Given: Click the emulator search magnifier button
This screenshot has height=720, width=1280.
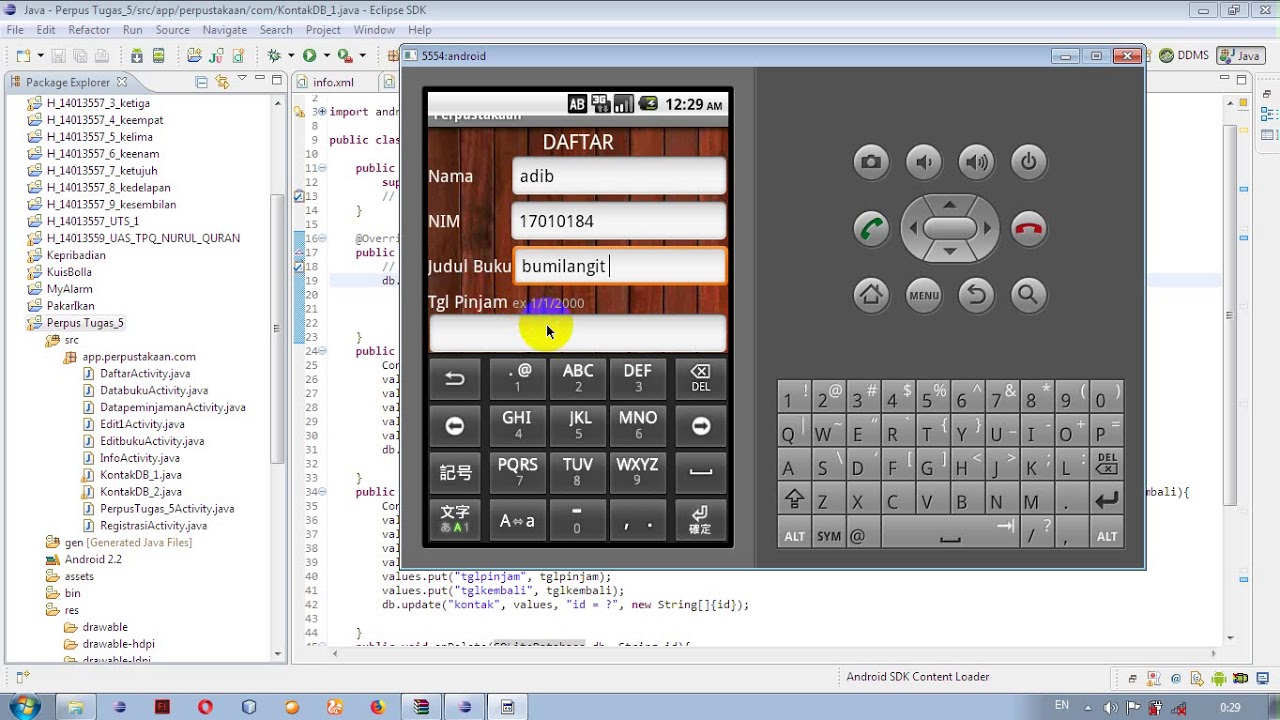Looking at the screenshot, I should [1029, 295].
